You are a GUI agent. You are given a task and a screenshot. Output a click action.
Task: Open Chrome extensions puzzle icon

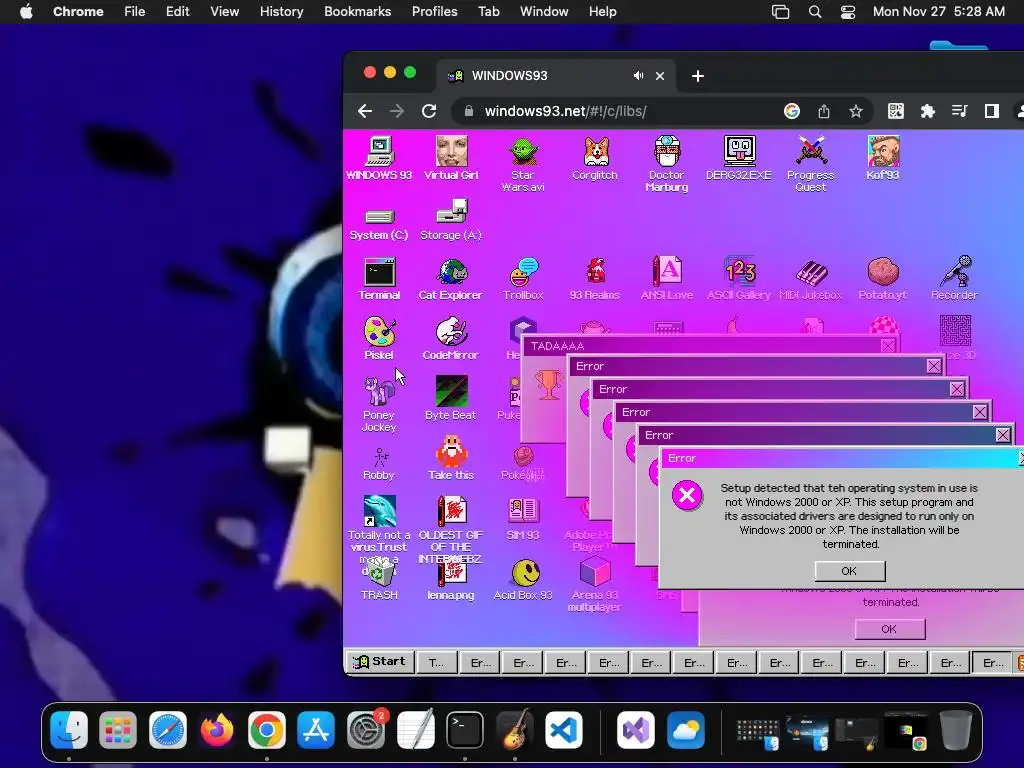pyautogui.click(x=927, y=111)
